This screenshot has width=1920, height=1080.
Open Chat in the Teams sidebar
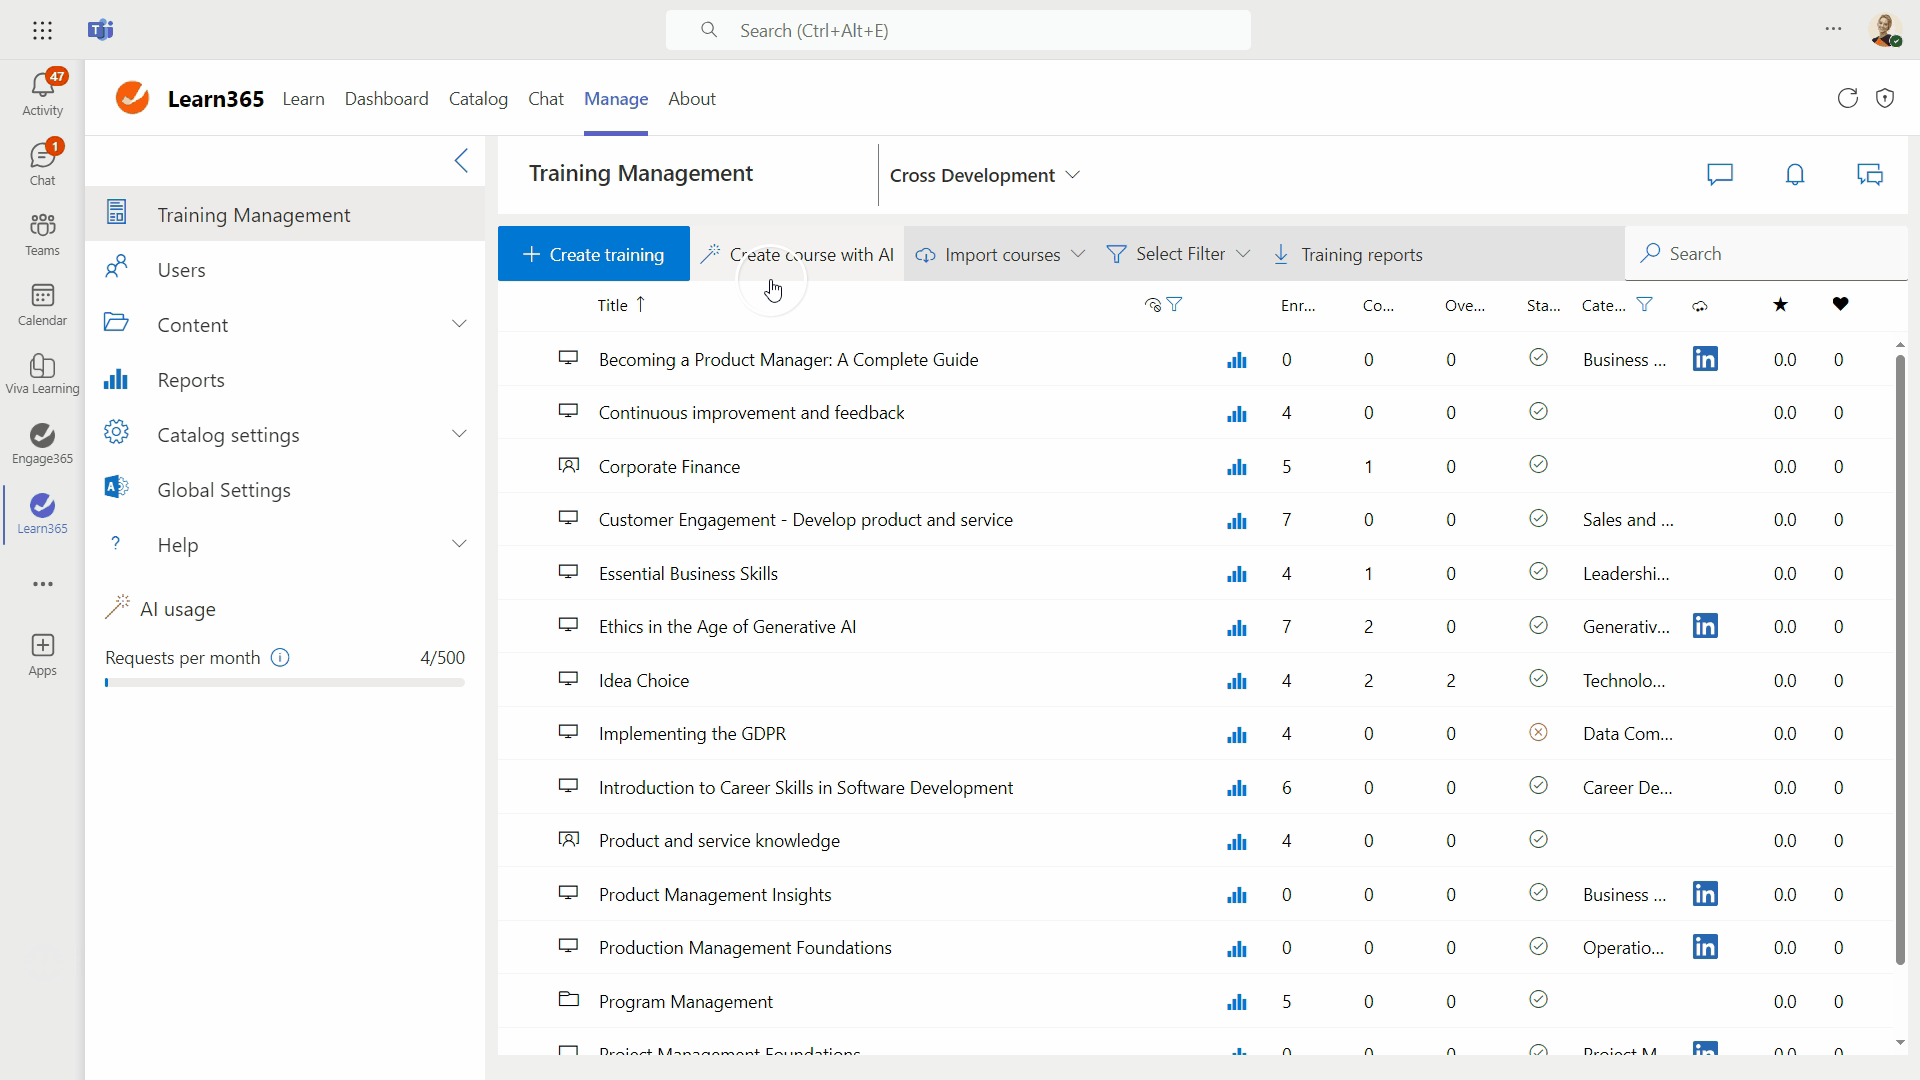coord(42,163)
